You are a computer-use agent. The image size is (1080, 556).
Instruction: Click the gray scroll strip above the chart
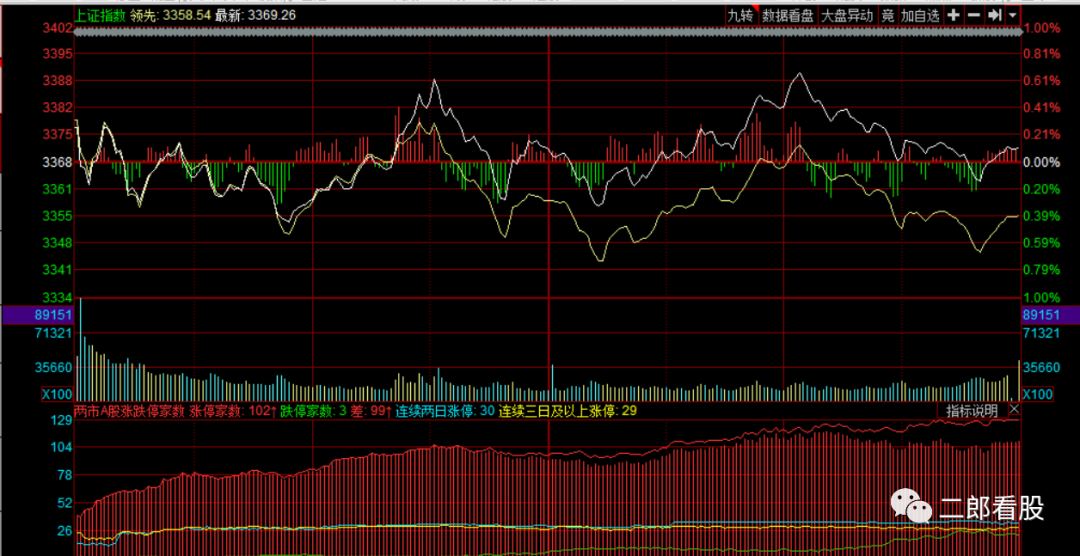pos(547,32)
